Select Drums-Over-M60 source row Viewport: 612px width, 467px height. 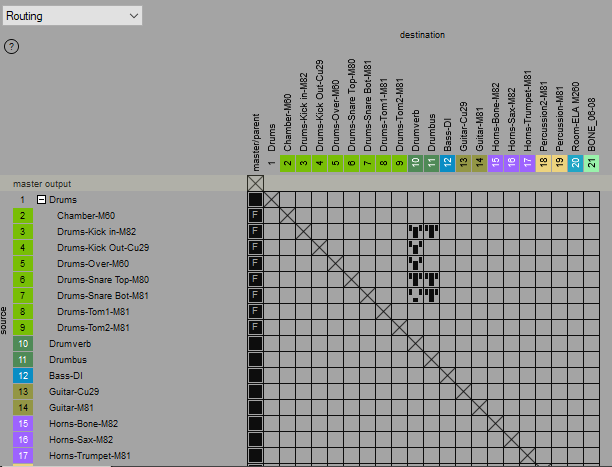click(x=93, y=264)
